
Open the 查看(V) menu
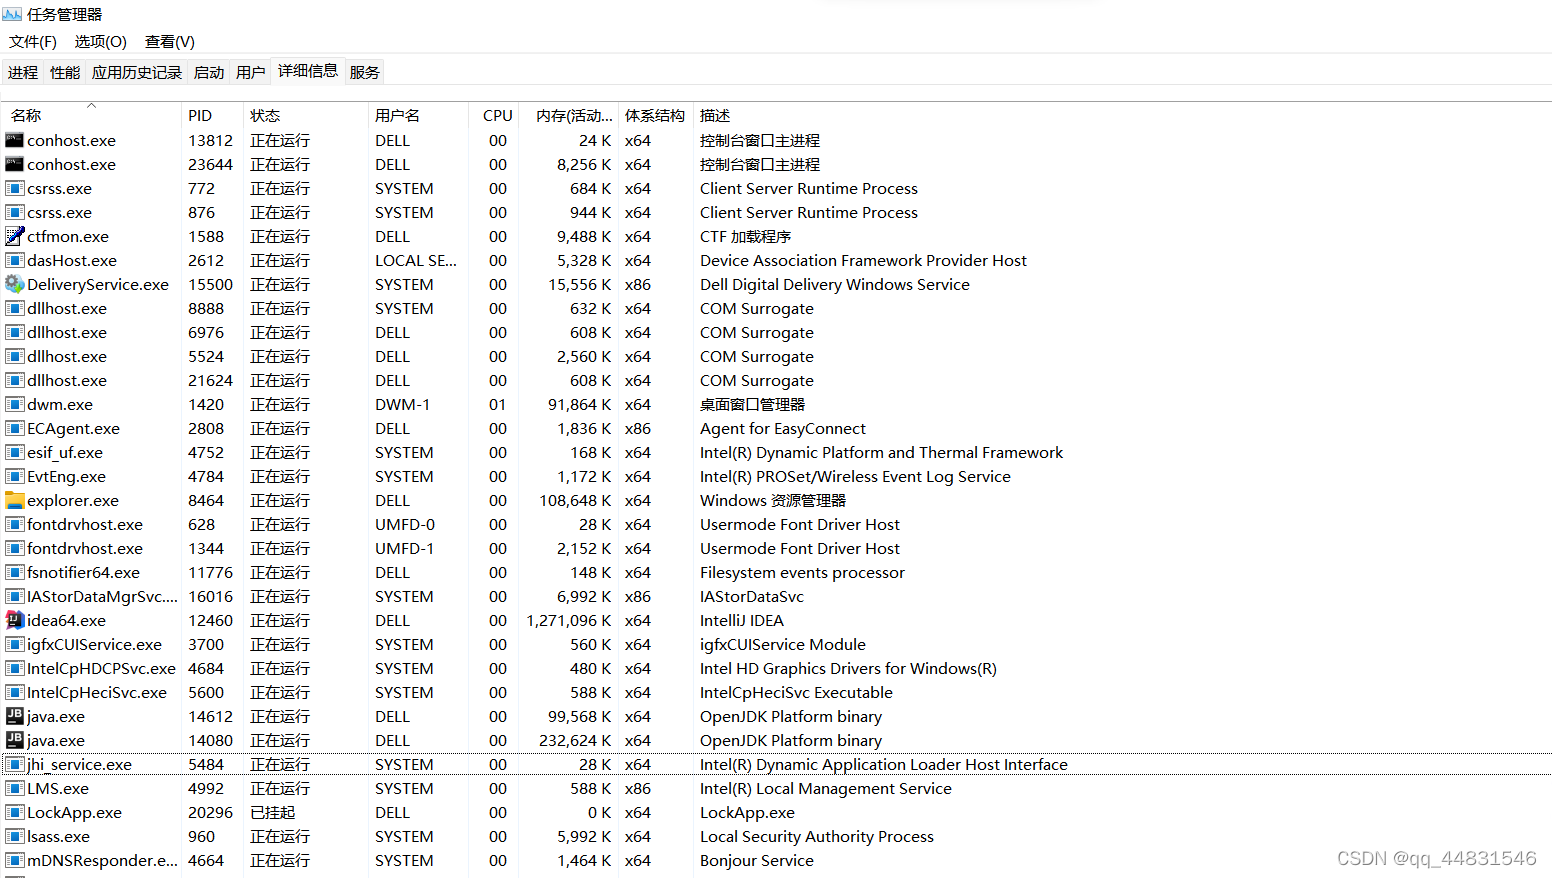pyautogui.click(x=170, y=41)
